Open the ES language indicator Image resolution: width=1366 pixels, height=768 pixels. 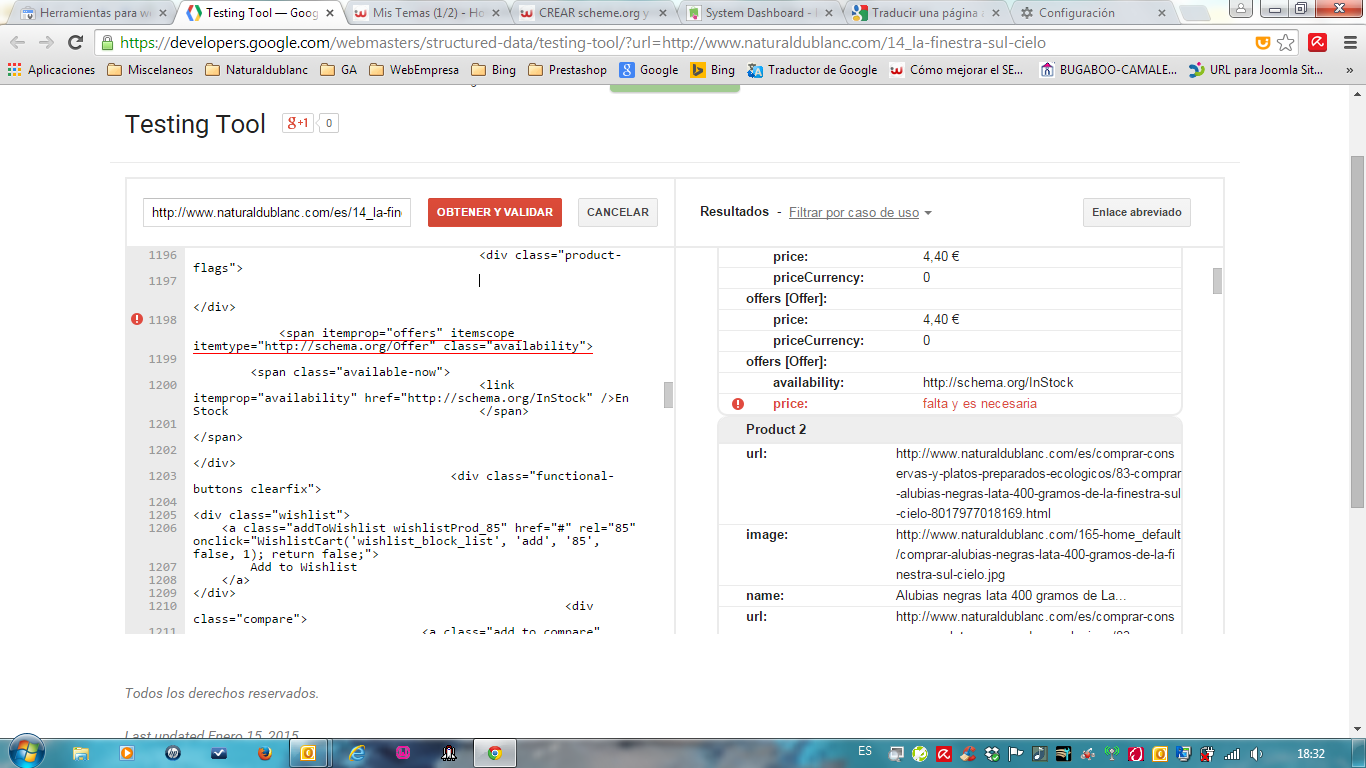click(x=865, y=751)
